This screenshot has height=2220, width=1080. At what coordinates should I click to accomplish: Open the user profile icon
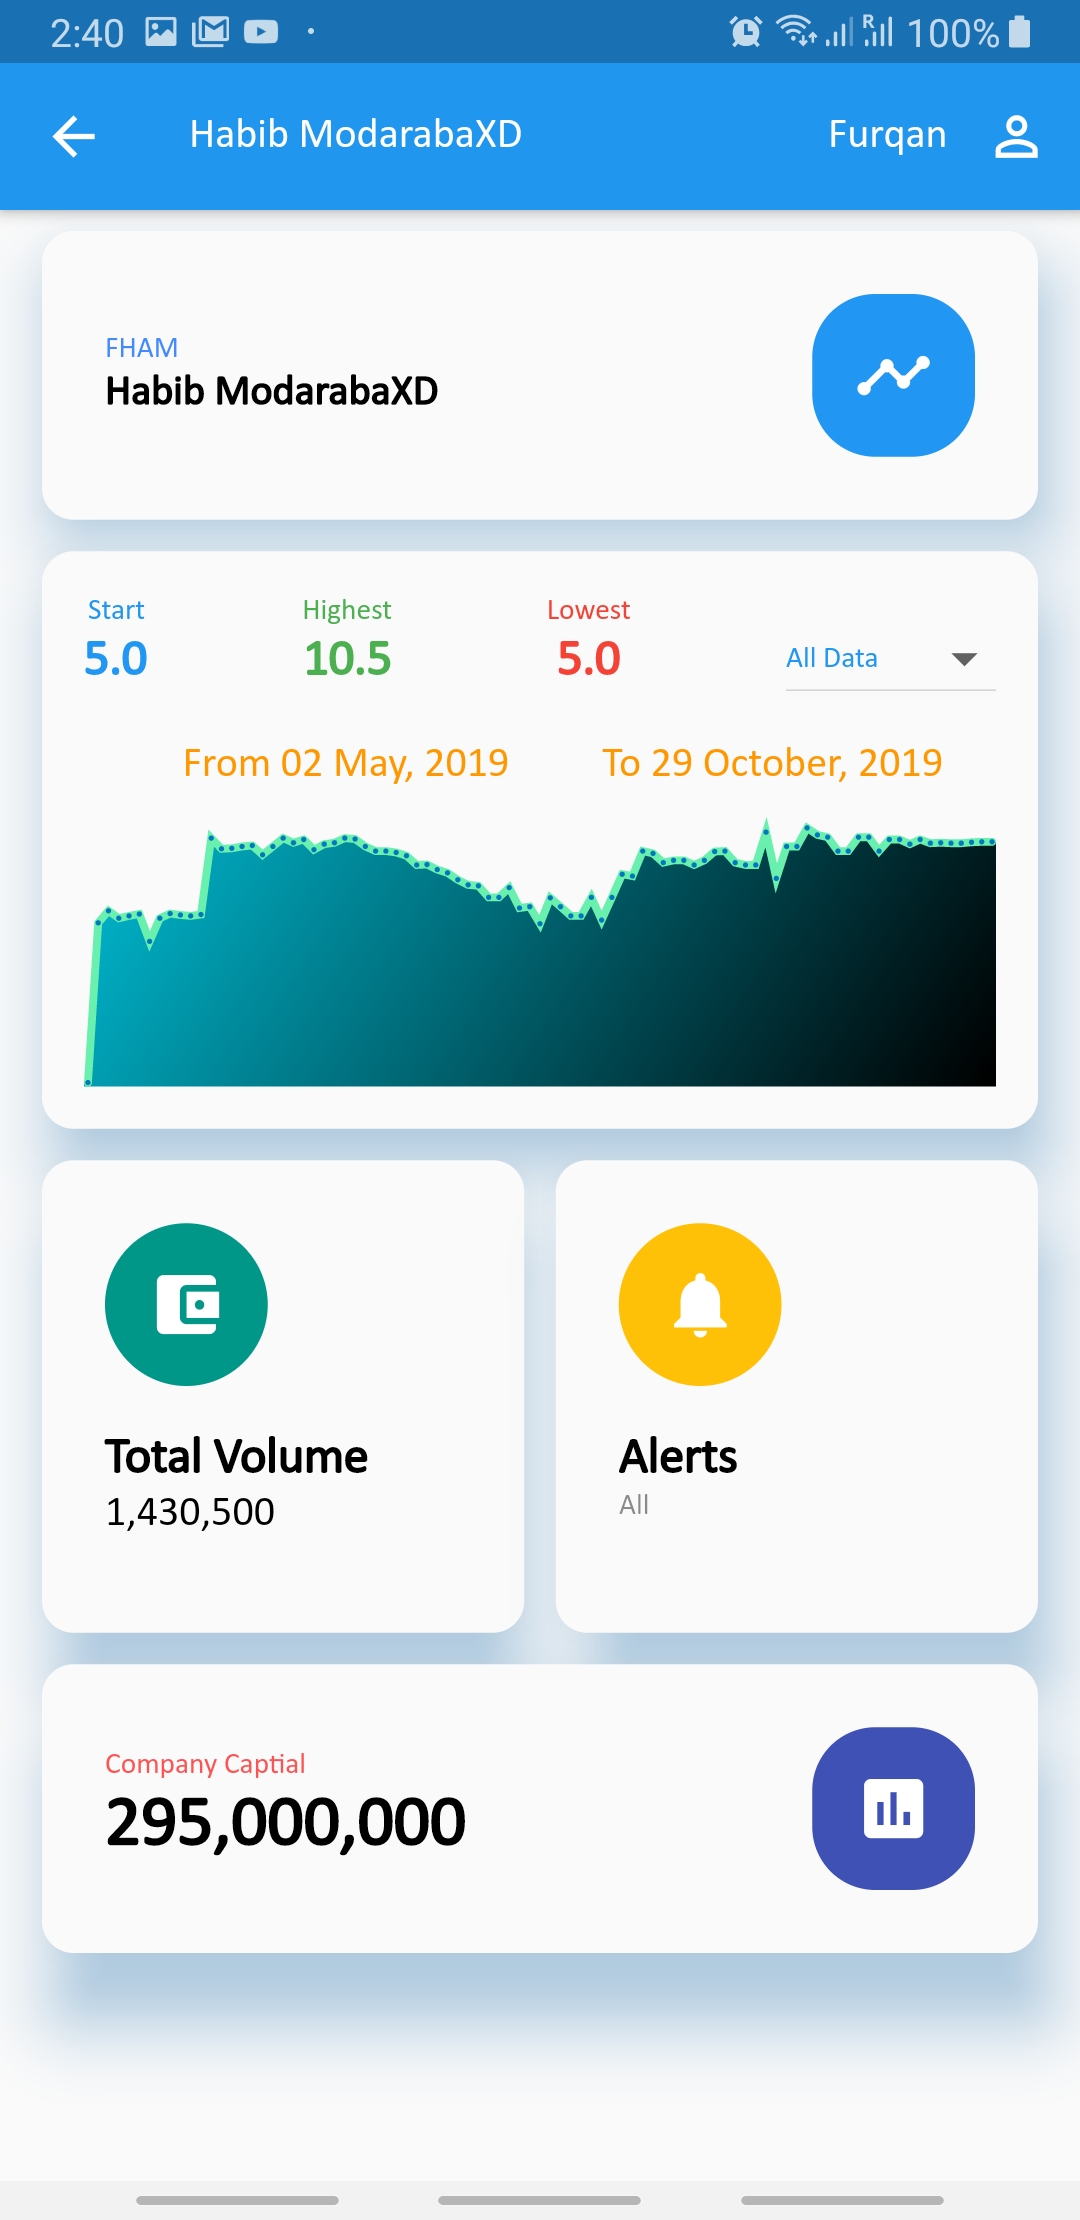point(1016,136)
